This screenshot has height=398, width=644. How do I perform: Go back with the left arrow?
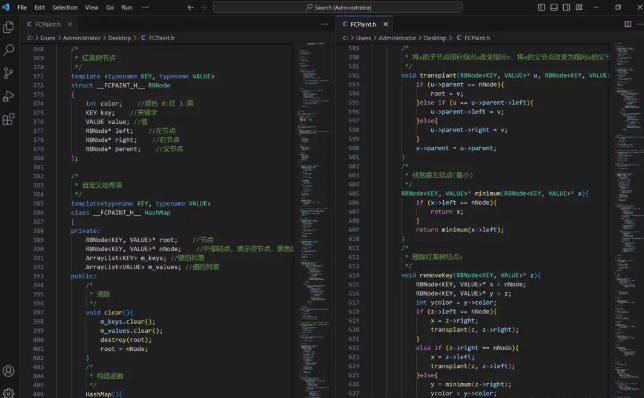tap(191, 7)
